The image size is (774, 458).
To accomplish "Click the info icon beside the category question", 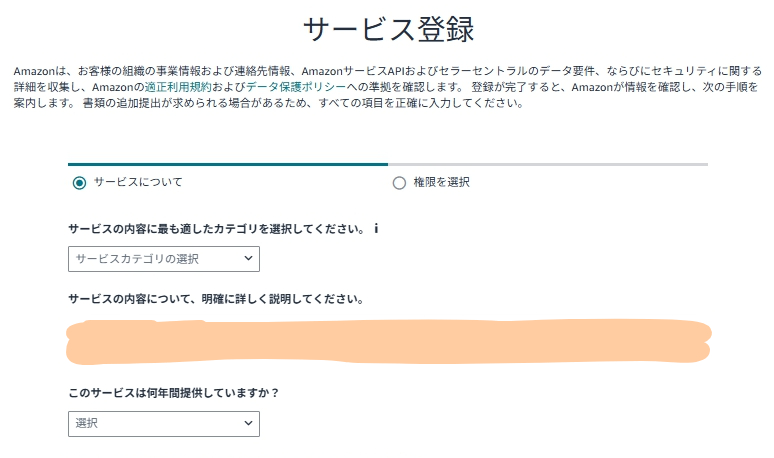I will pos(376,229).
